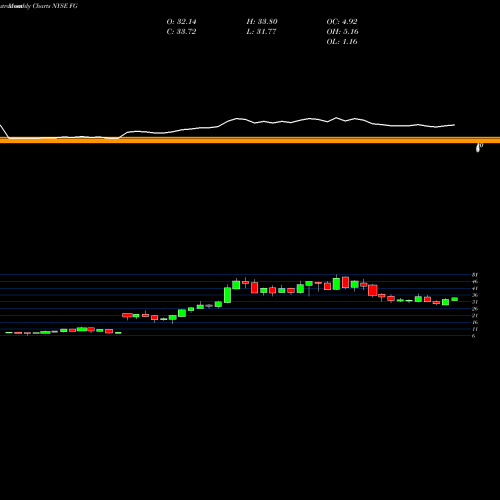The height and width of the screenshot is (500, 500).
Task: Click the price axis label 21
Action: point(475,315)
